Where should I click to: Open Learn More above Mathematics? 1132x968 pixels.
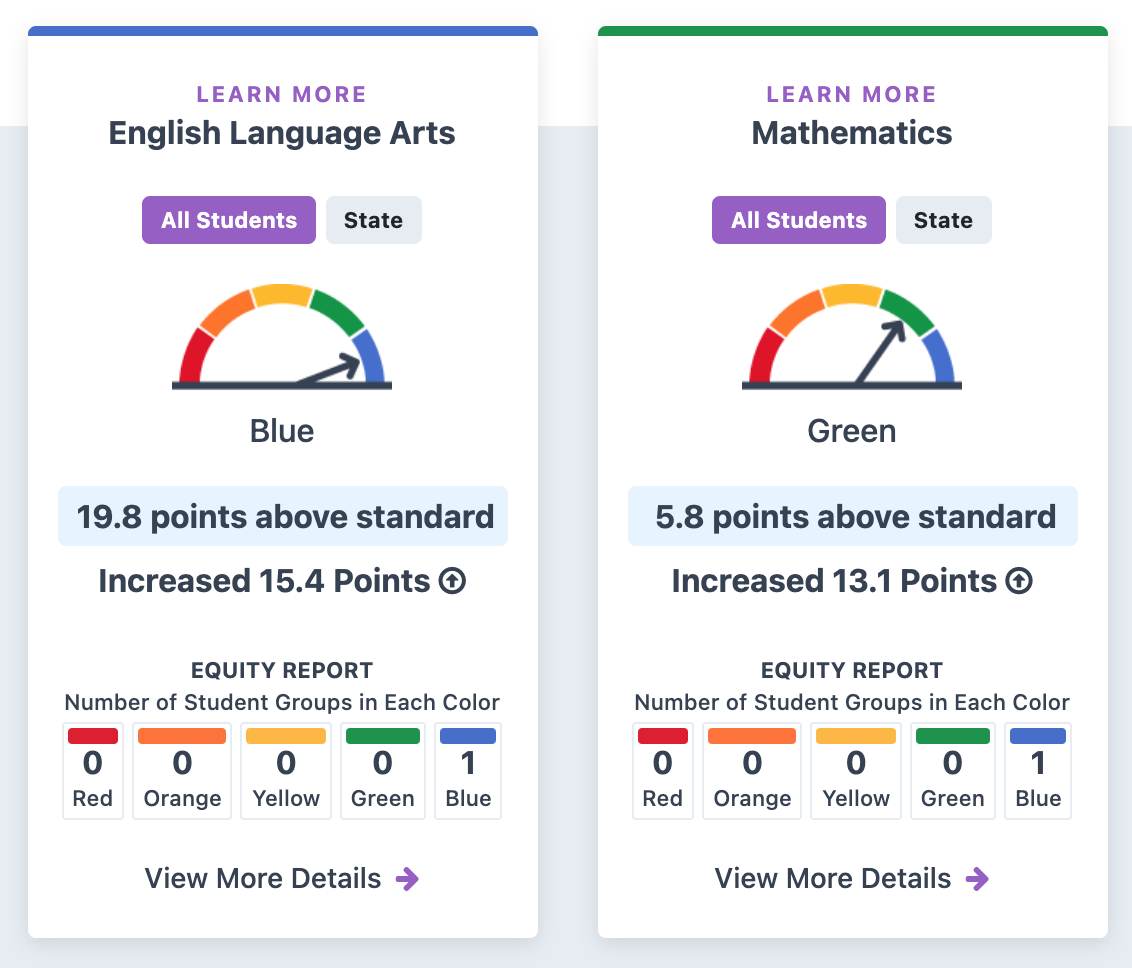852,95
